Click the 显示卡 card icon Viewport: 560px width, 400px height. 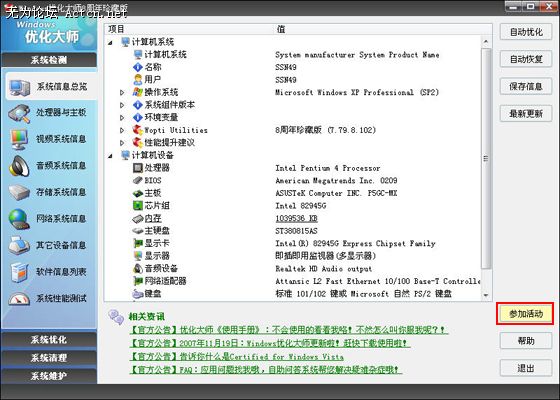click(x=138, y=244)
